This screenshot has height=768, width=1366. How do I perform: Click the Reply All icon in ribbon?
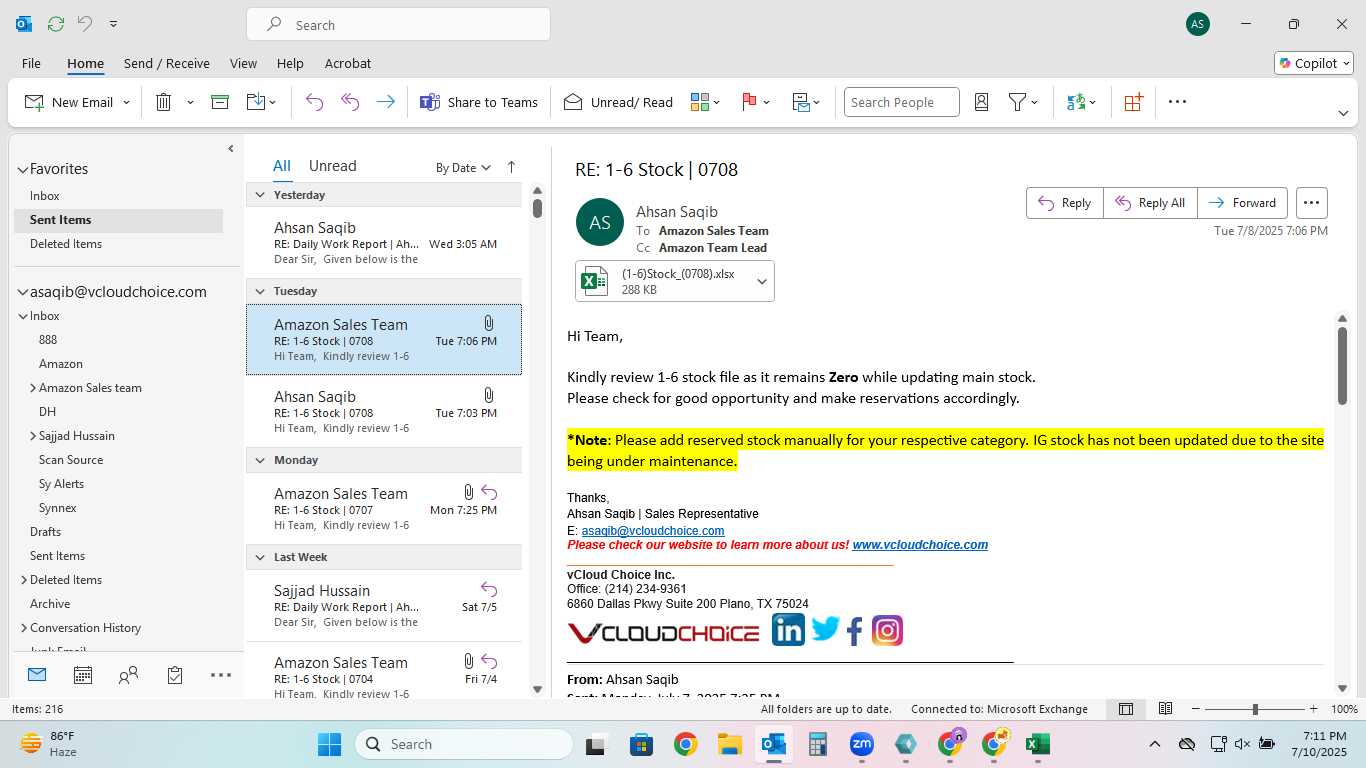350,102
